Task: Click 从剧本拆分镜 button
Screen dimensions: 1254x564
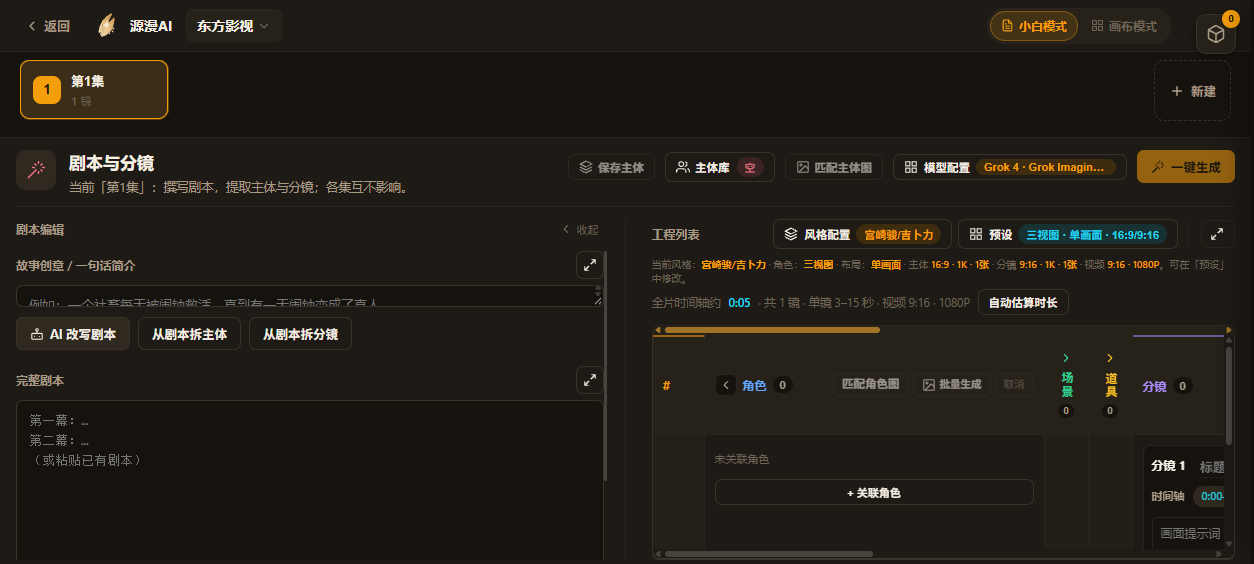Action: pos(300,334)
